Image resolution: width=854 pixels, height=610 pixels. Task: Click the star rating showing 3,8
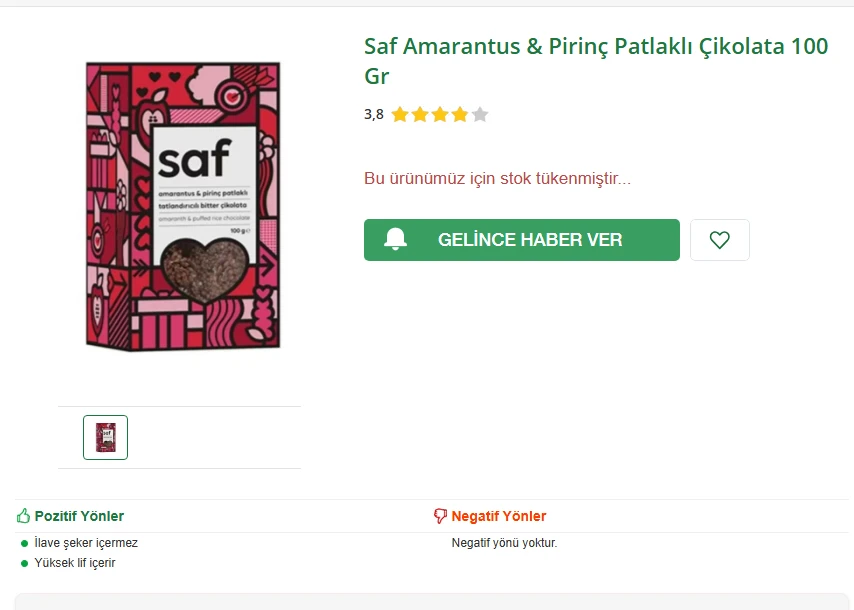click(440, 114)
